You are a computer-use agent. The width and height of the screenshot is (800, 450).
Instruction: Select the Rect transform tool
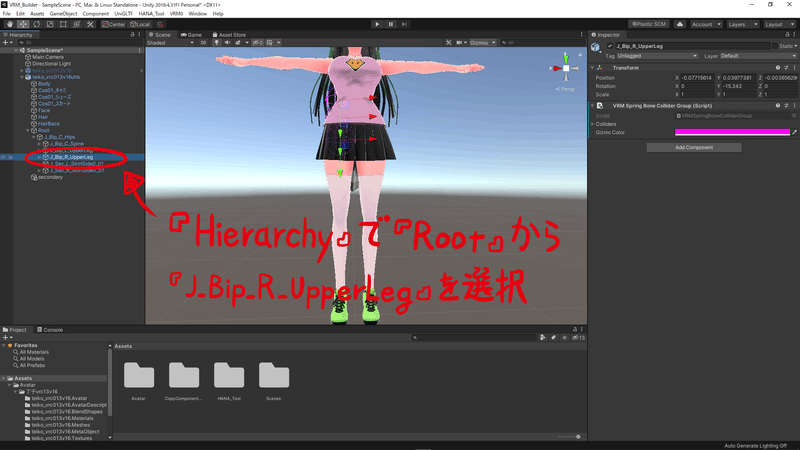click(x=63, y=24)
